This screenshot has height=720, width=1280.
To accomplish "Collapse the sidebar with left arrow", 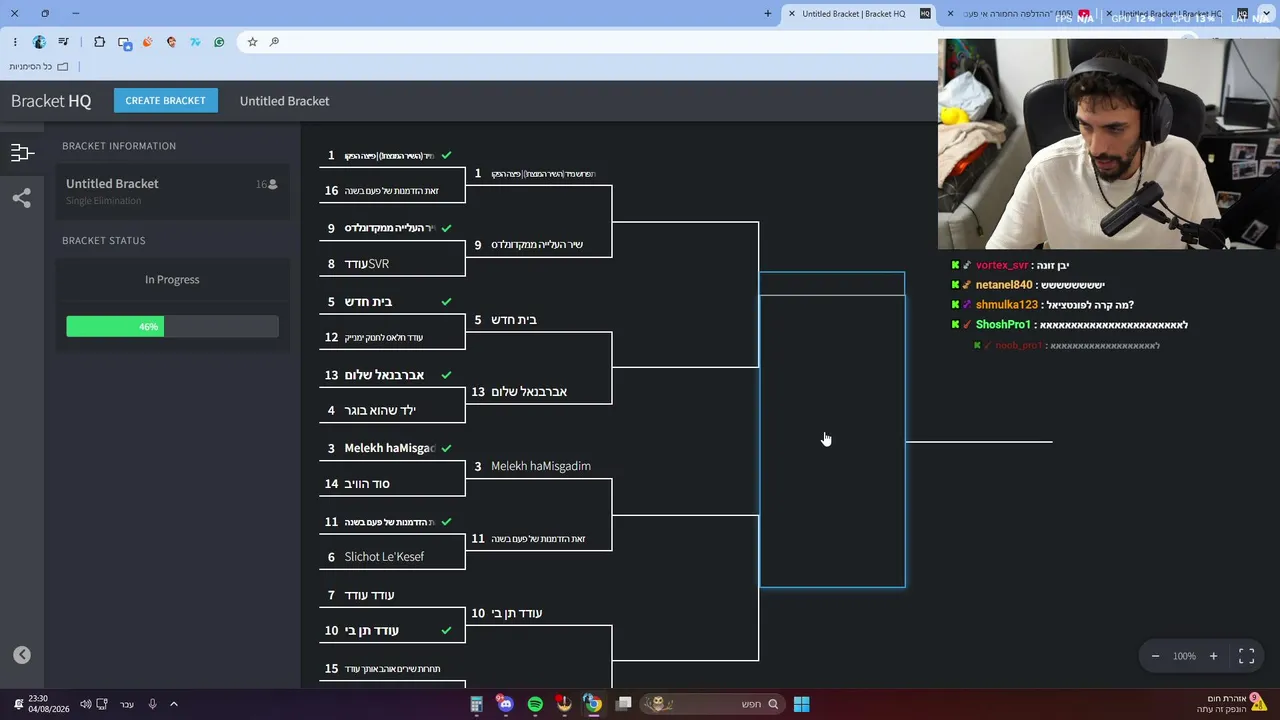I will pos(22,655).
